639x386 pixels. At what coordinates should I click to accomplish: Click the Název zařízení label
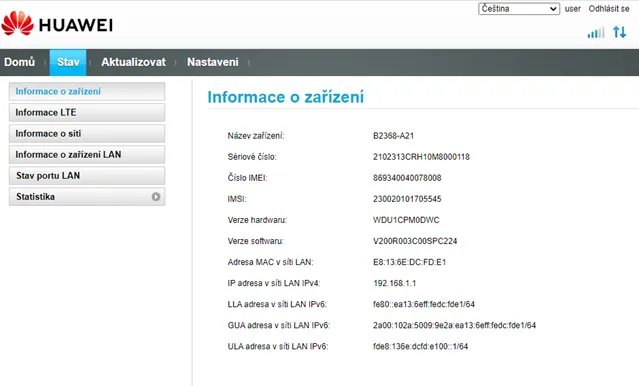[x=256, y=136]
